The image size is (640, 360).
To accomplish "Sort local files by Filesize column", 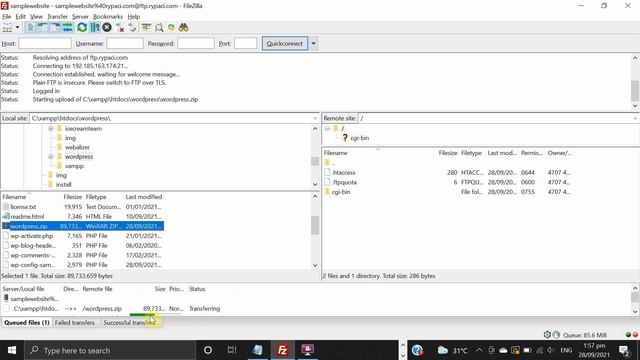I will pos(72,197).
